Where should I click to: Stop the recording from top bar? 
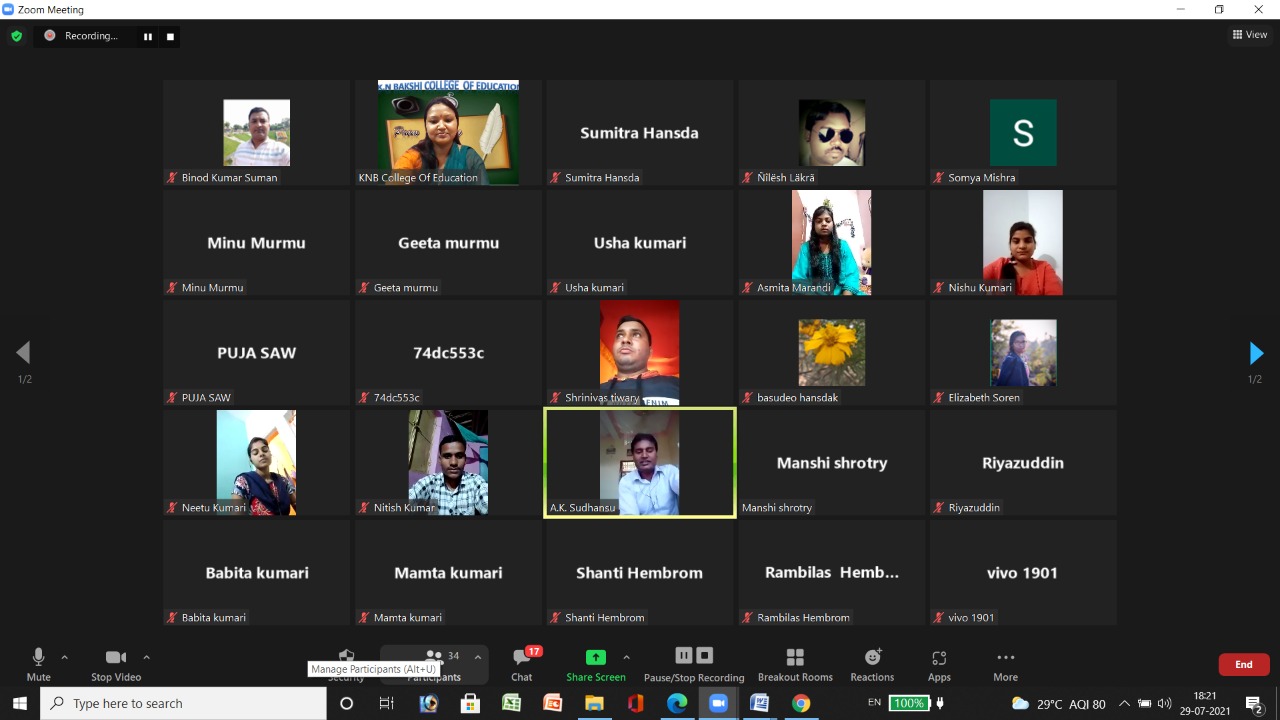click(x=170, y=37)
